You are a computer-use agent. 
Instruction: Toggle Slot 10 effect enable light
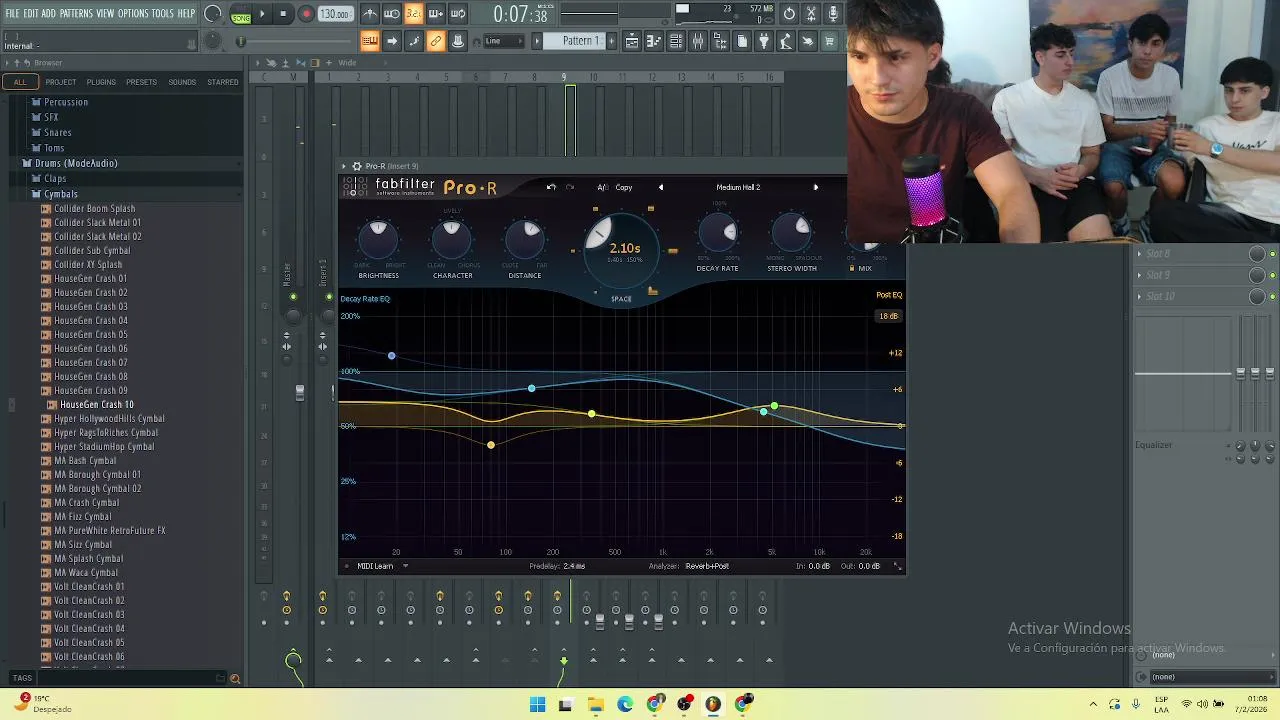tap(1272, 296)
